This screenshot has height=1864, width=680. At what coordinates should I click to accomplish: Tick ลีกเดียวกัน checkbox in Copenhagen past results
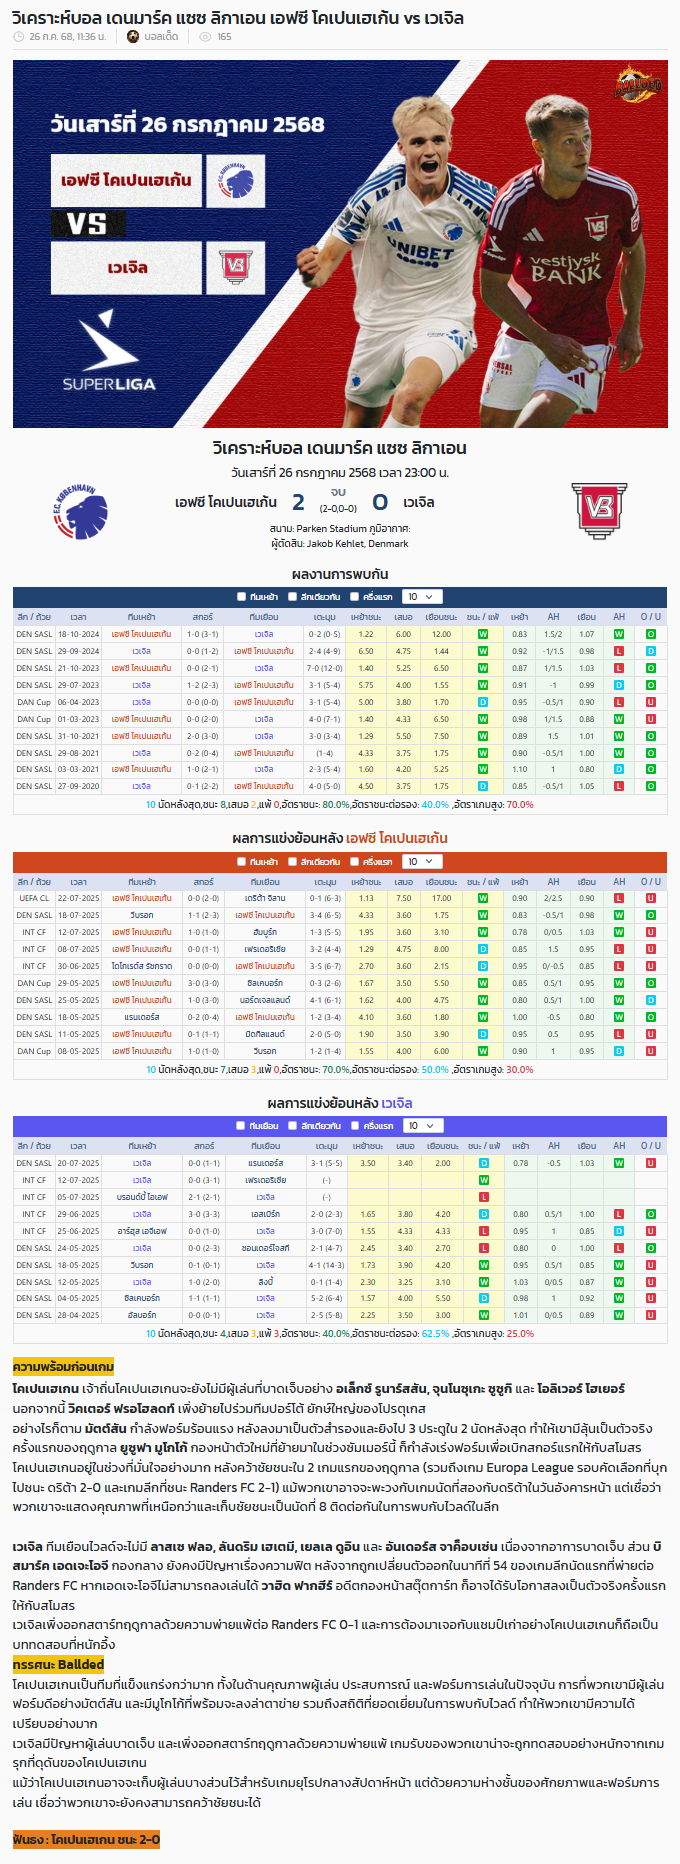(x=292, y=862)
